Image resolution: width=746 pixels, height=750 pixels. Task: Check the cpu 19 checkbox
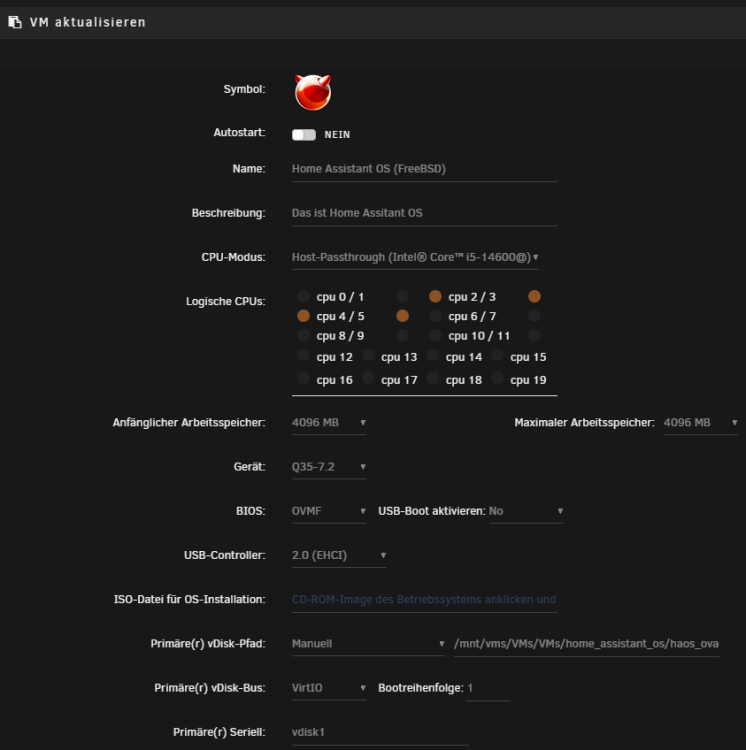[x=497, y=378]
